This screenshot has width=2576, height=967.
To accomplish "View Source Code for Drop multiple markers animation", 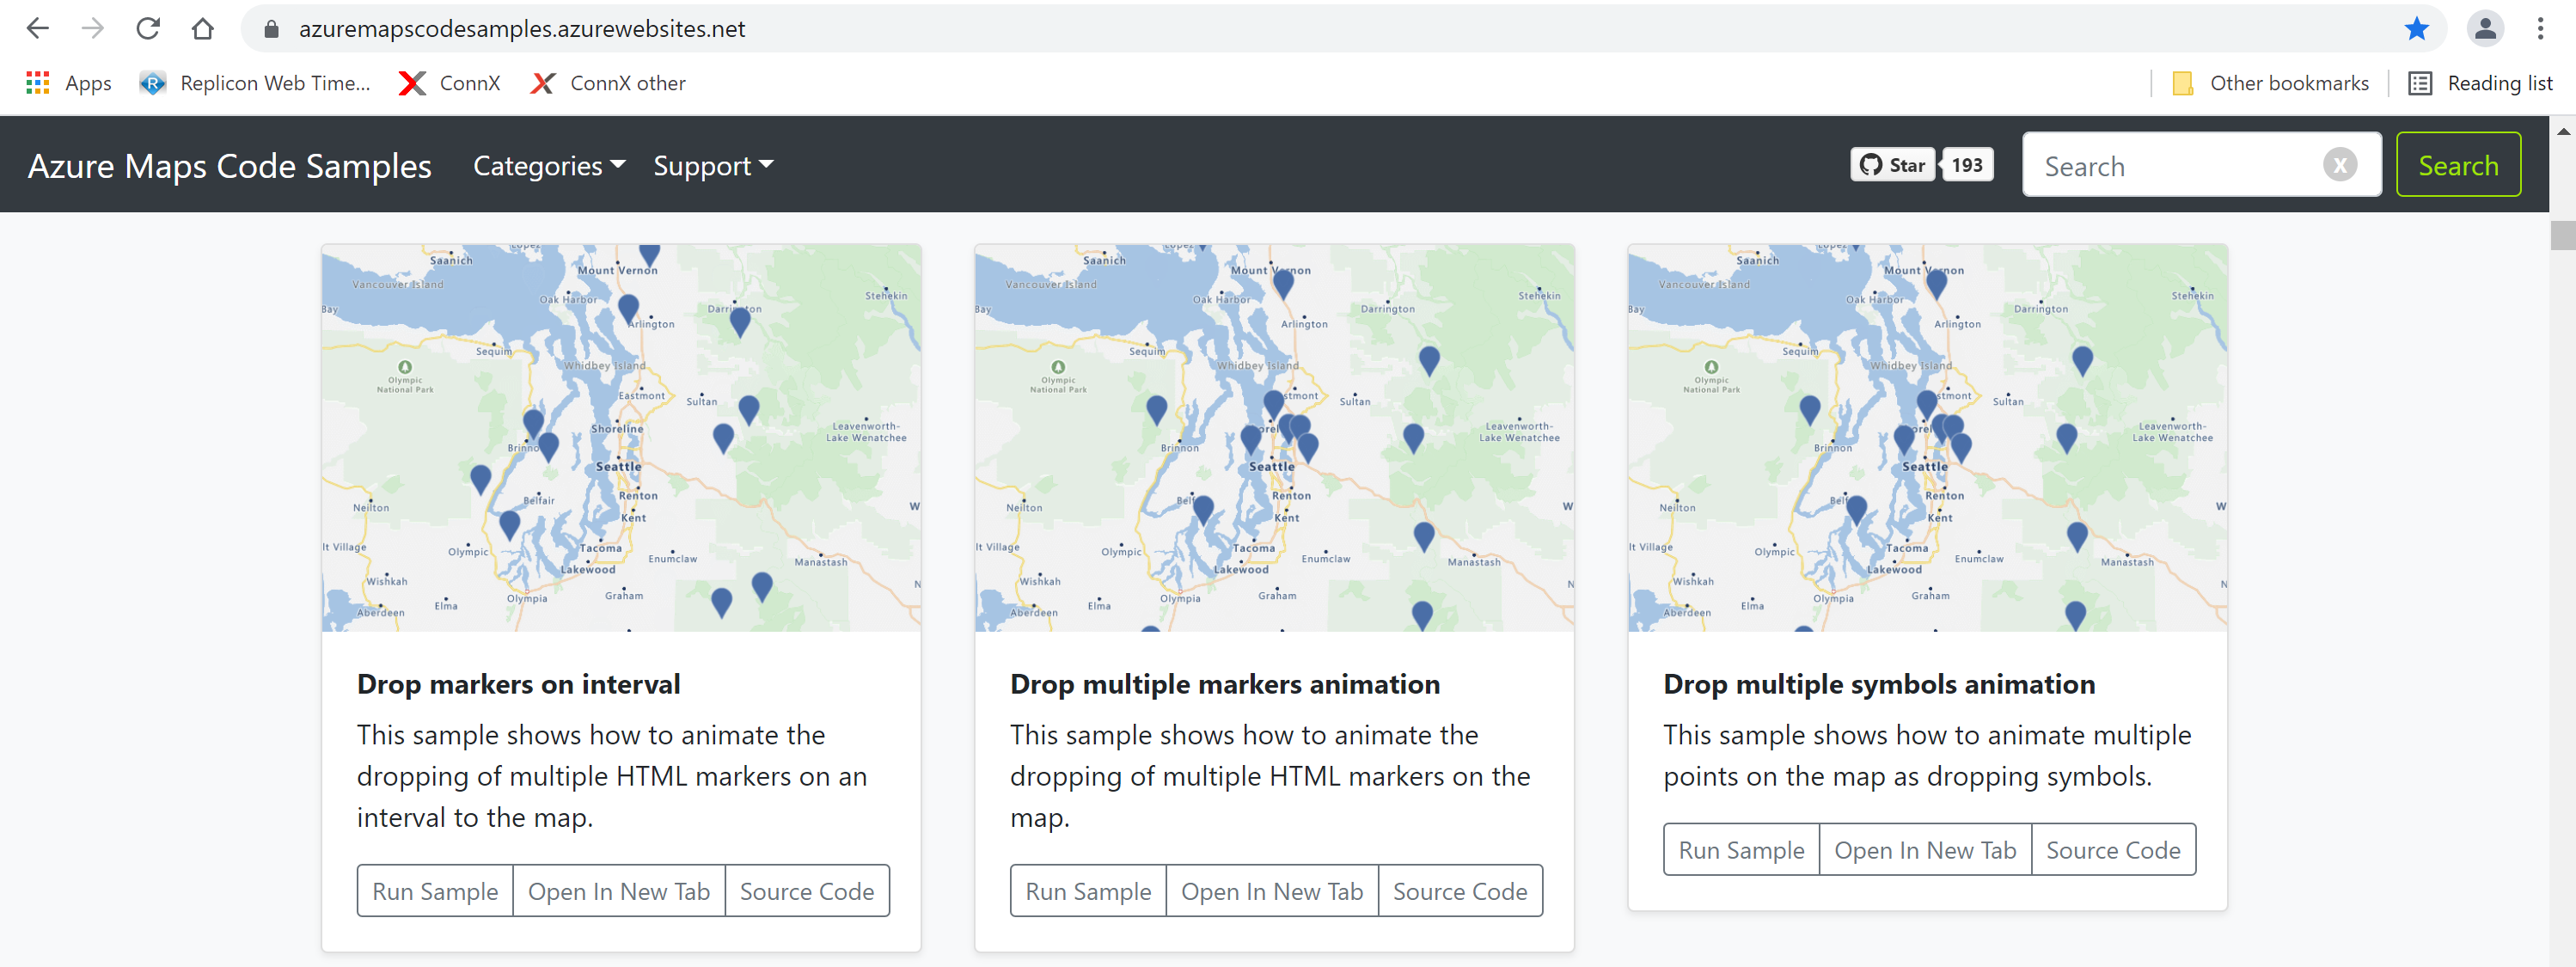I will tap(1460, 890).
